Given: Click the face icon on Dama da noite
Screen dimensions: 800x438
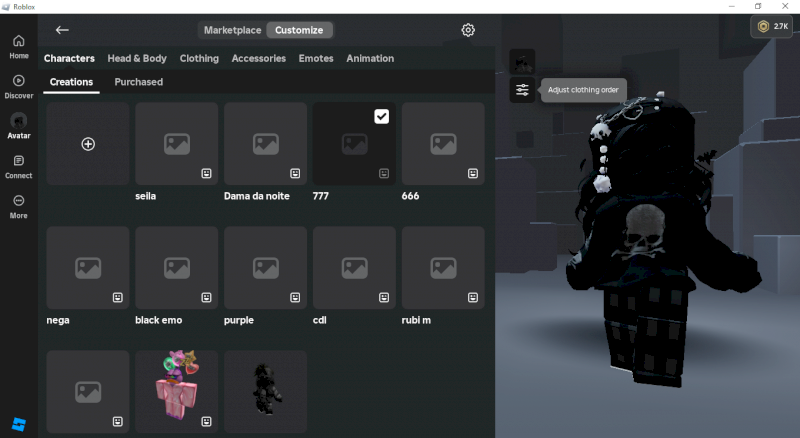Looking at the screenshot, I should click(295, 174).
